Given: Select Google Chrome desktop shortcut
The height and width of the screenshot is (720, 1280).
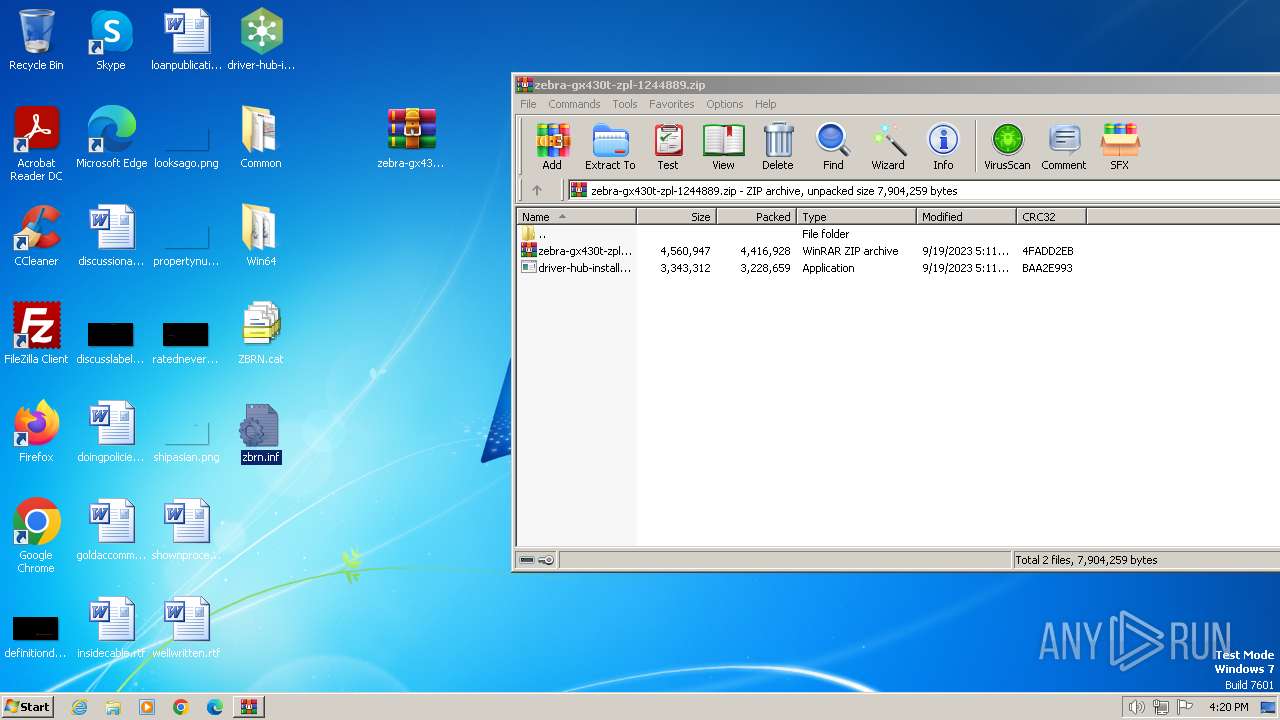Looking at the screenshot, I should click(x=36, y=536).
